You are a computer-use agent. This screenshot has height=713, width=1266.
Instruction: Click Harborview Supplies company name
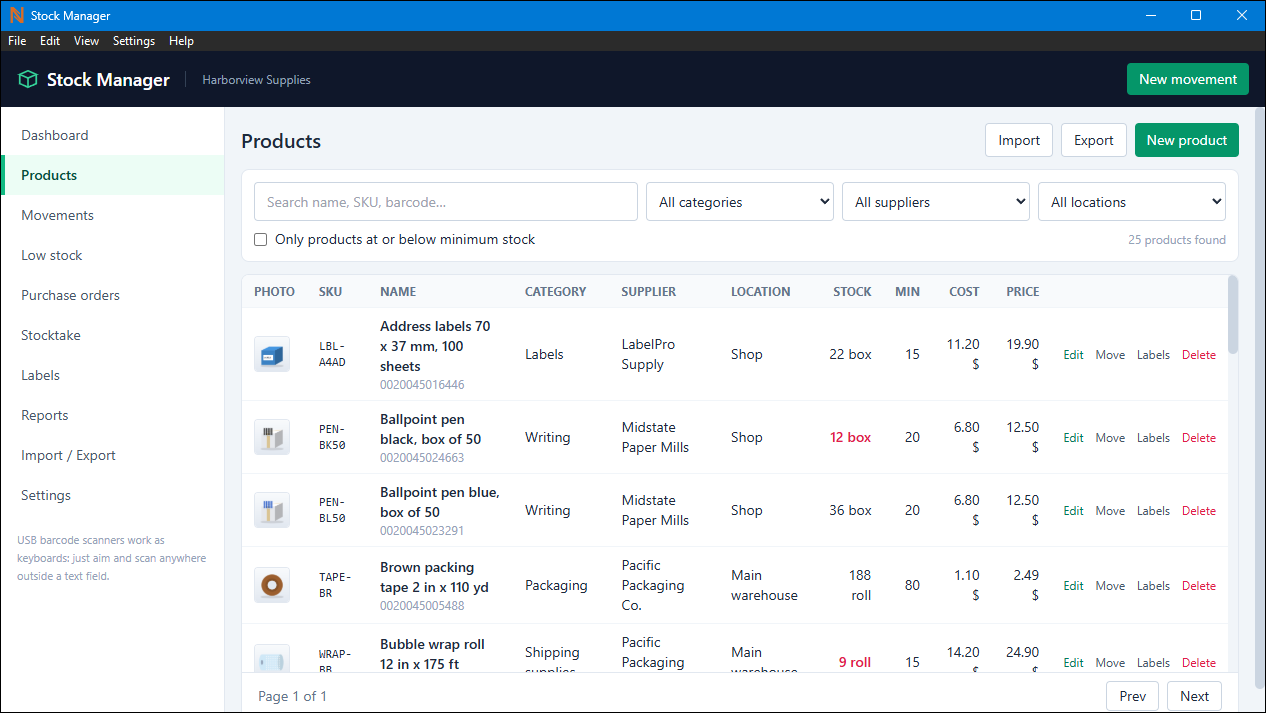(x=256, y=80)
